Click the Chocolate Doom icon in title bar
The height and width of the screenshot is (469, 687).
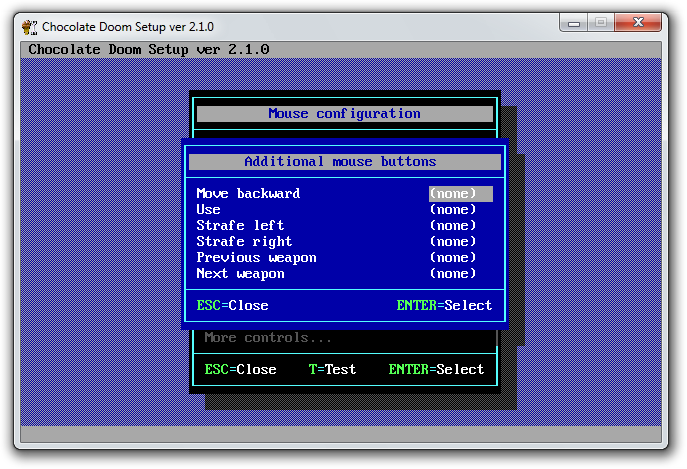pyautogui.click(x=30, y=25)
